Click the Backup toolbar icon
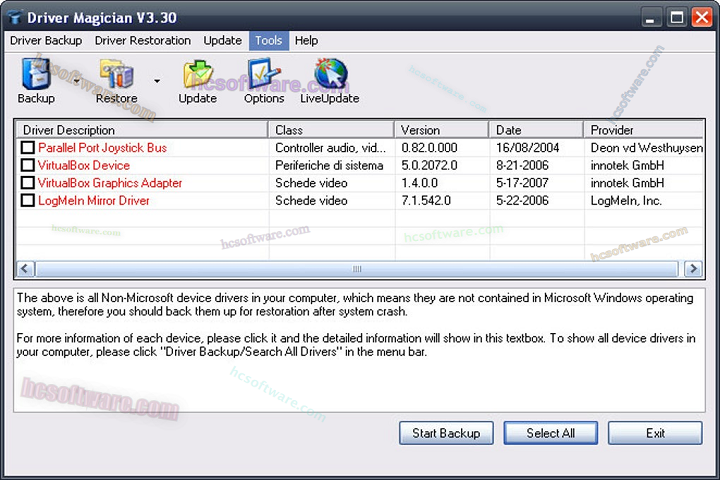 [36, 80]
